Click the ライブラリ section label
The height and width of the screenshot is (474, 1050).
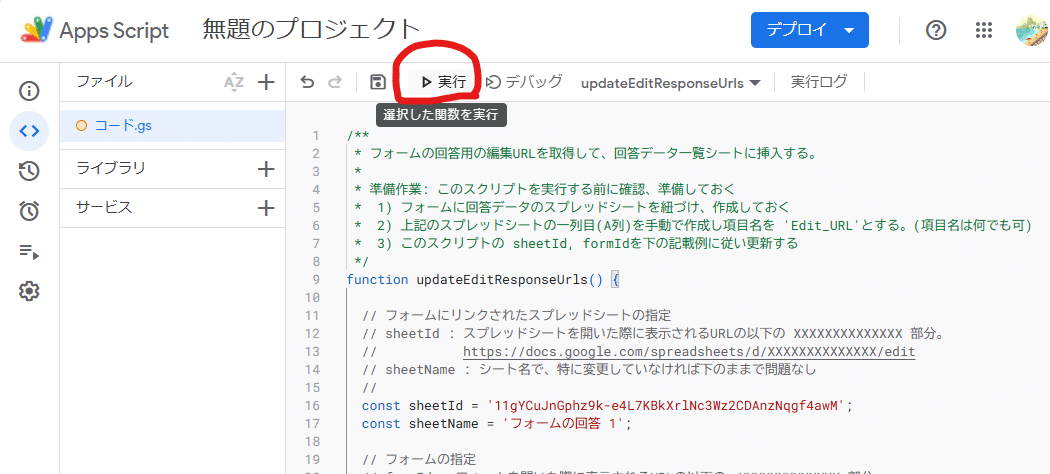pyautogui.click(x=110, y=168)
